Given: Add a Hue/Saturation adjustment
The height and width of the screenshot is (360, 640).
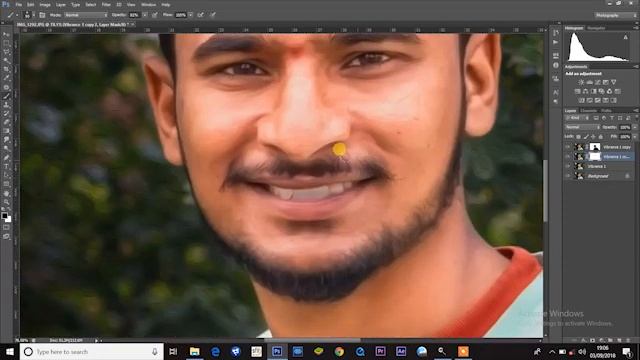Looking at the screenshot, I should (578, 91).
